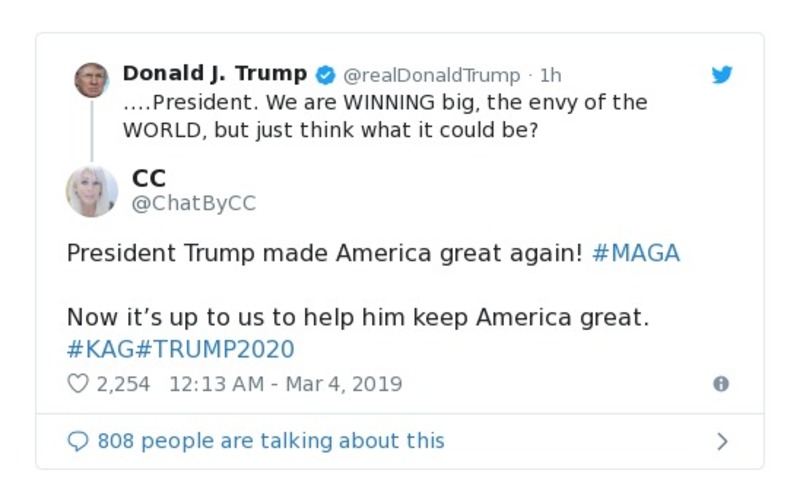Open the @realDonaldTrump handle

coord(432,76)
